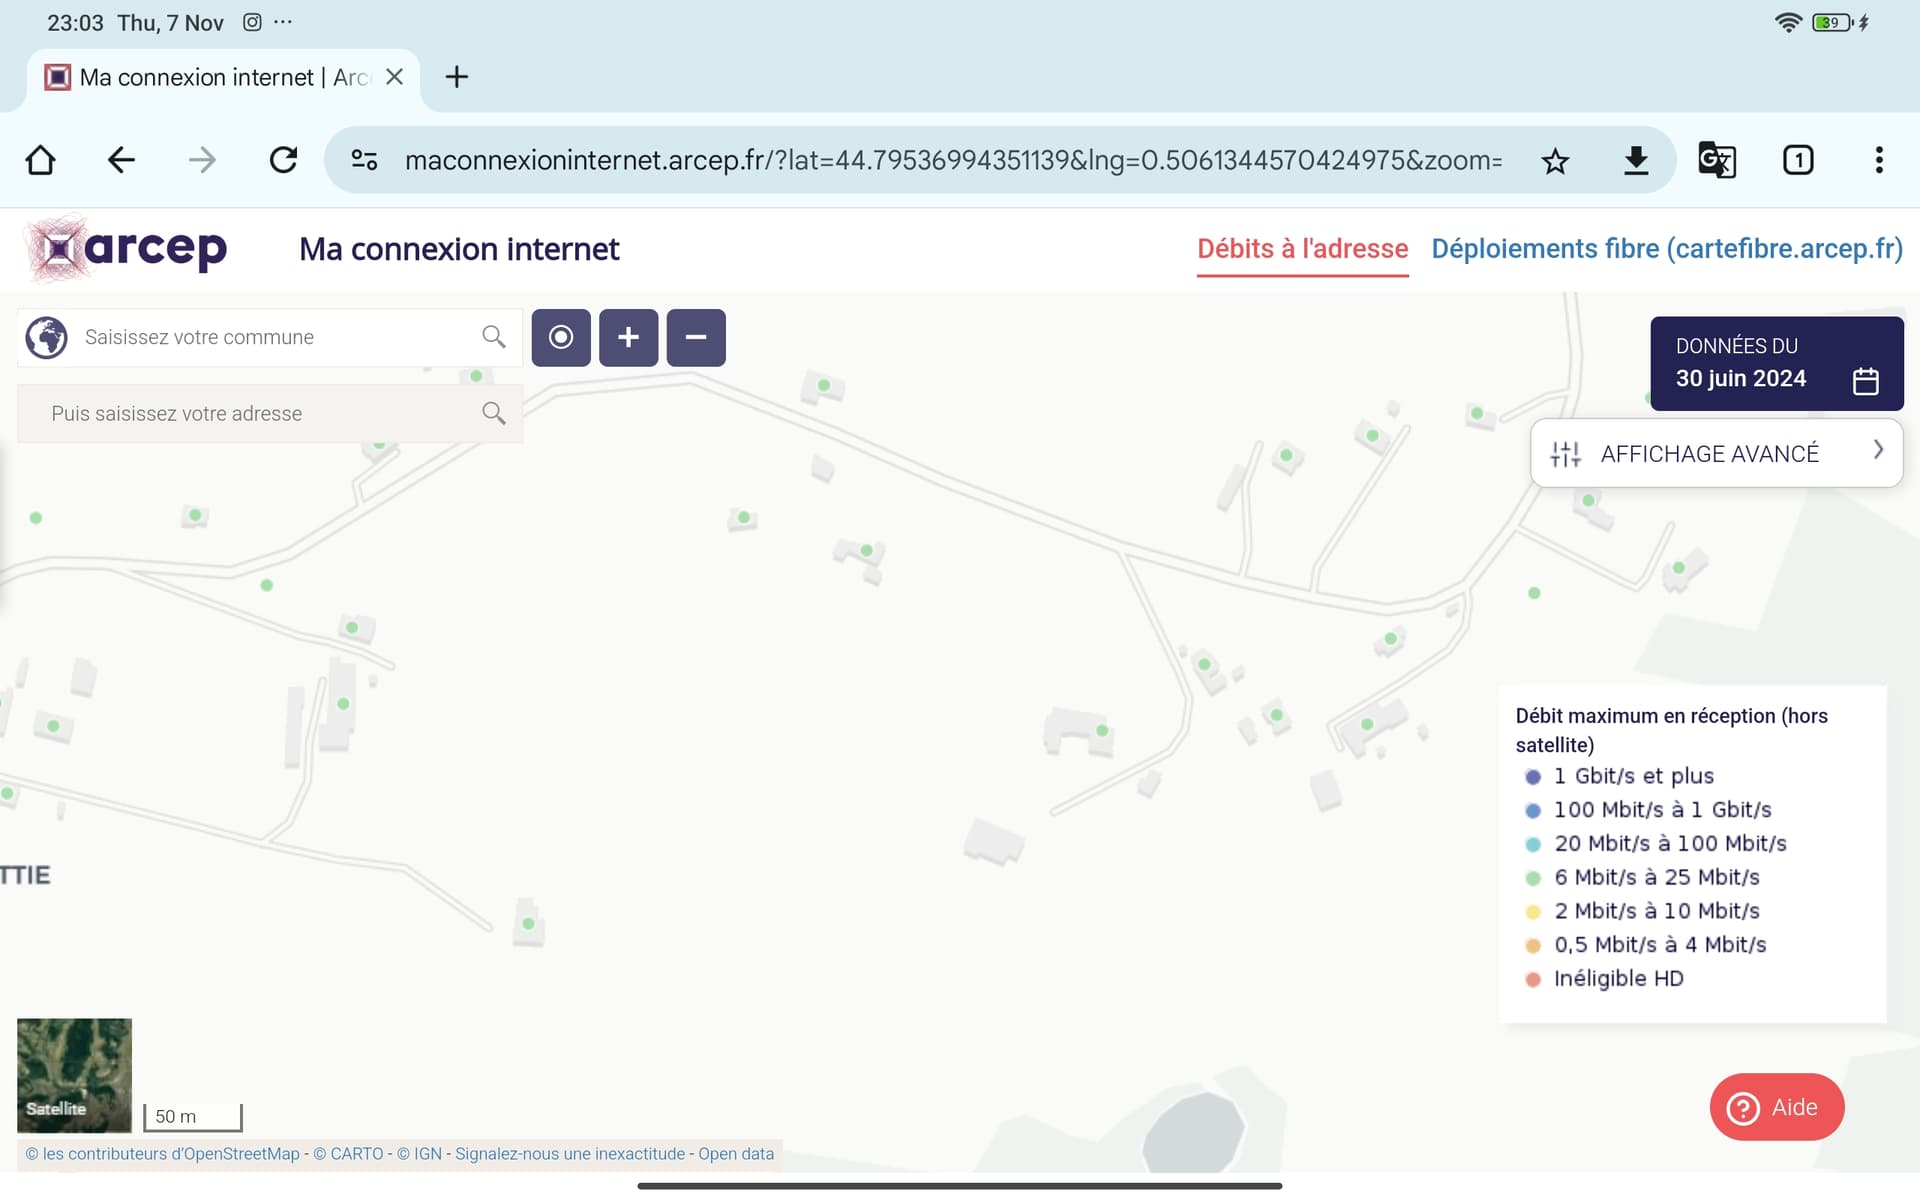Open the calendar icon in Données du
Image resolution: width=1920 pixels, height=1200 pixels.
click(x=1865, y=381)
